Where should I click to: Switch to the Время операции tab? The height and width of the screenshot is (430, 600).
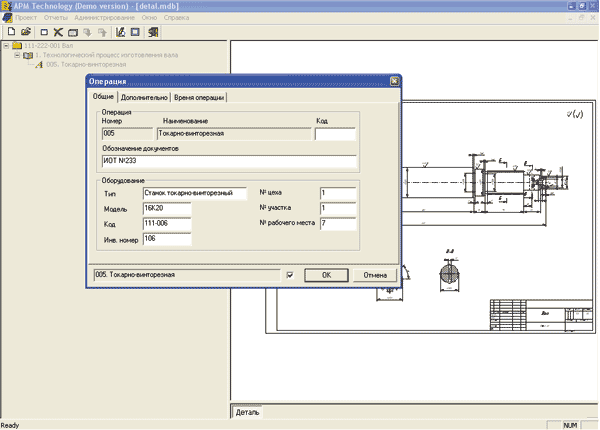click(199, 98)
